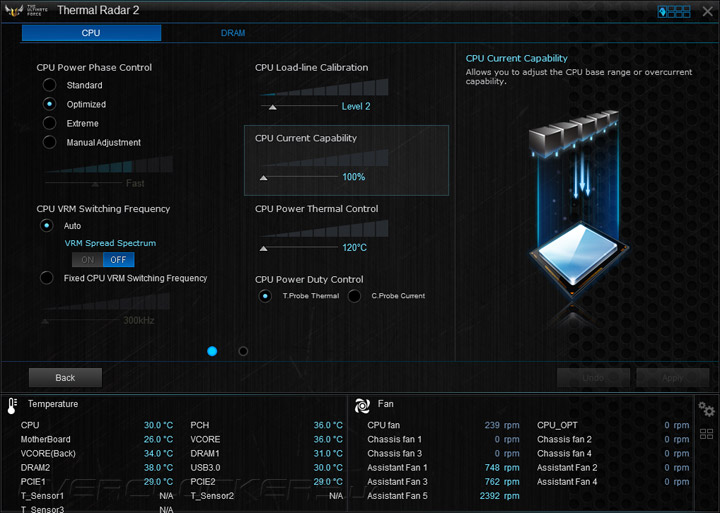Image resolution: width=720 pixels, height=513 pixels.
Task: Click the MotherBoard temperature 26.0 °C
Action: 158,440
